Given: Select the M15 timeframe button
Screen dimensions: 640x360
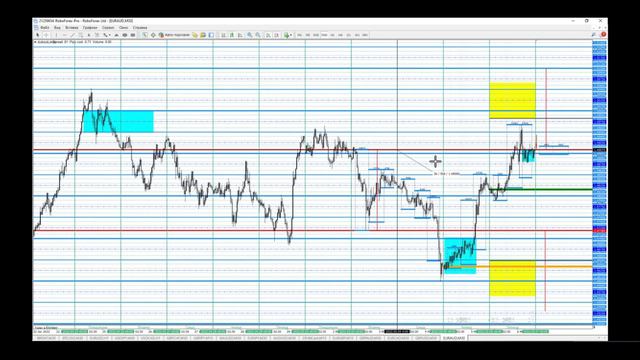Looking at the screenshot, I should coord(316,35).
